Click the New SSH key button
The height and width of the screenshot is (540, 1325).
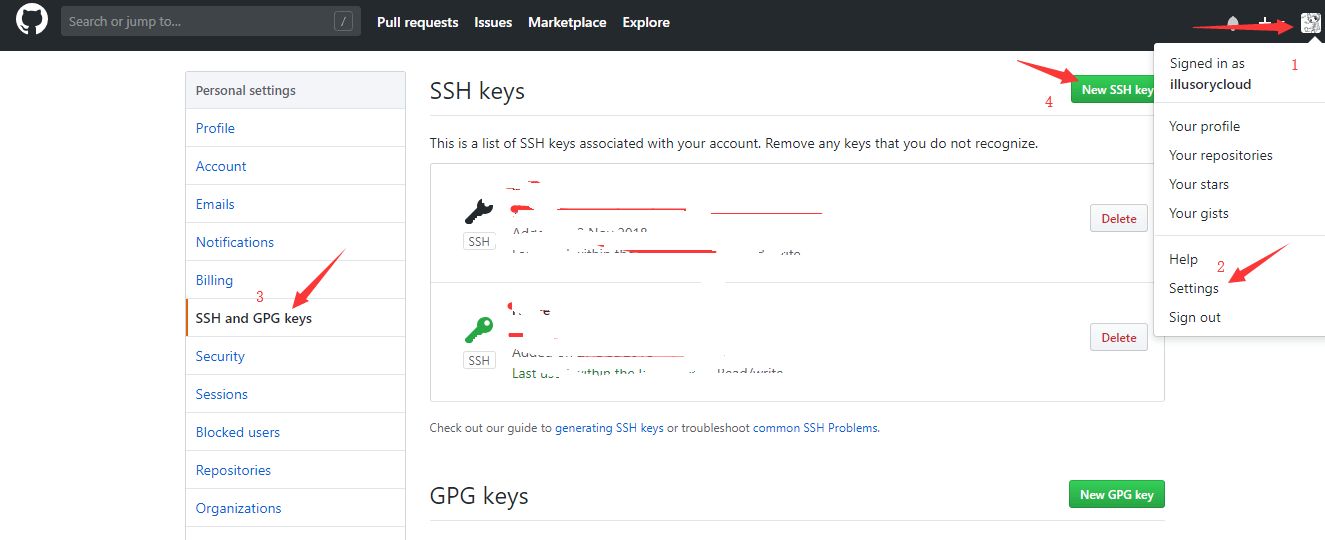(1112, 89)
